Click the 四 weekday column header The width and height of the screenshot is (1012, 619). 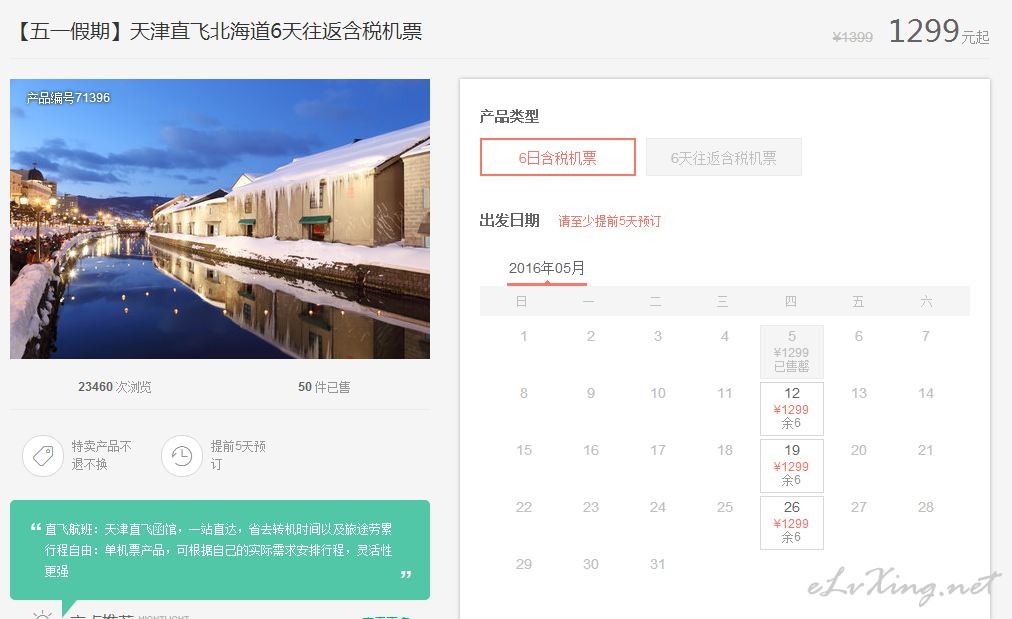(x=791, y=301)
